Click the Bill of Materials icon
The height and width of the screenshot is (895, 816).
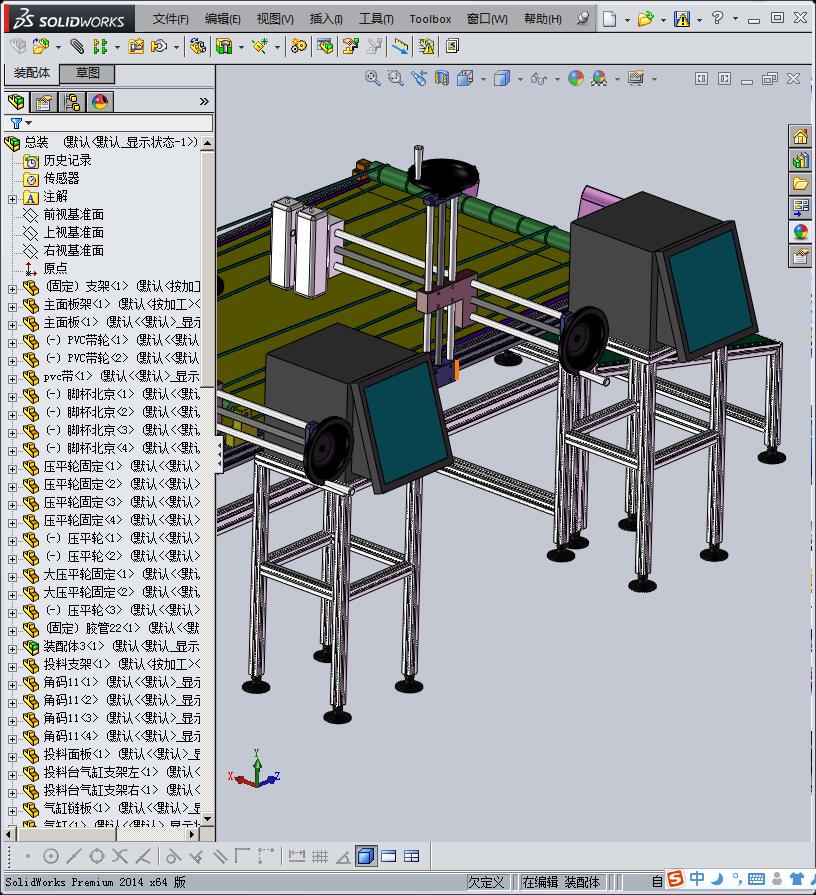tap(325, 46)
